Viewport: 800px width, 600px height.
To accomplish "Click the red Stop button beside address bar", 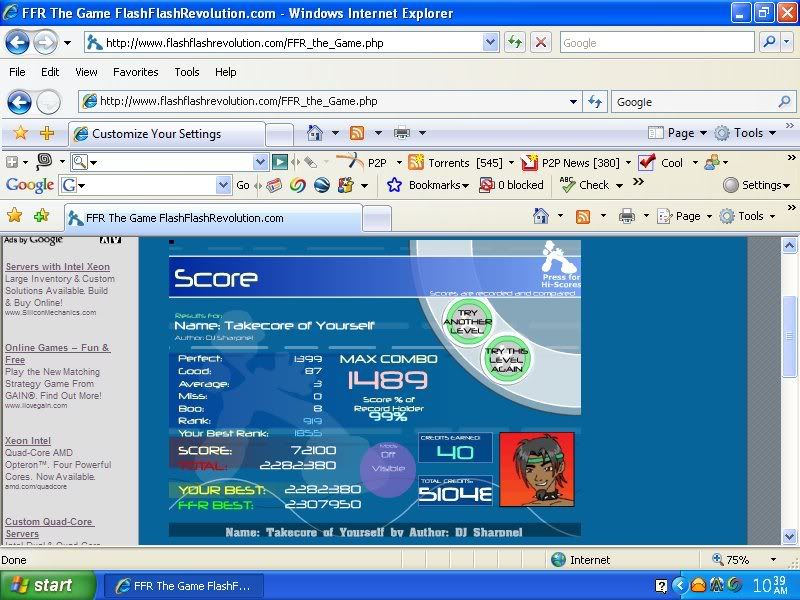I will (x=540, y=42).
